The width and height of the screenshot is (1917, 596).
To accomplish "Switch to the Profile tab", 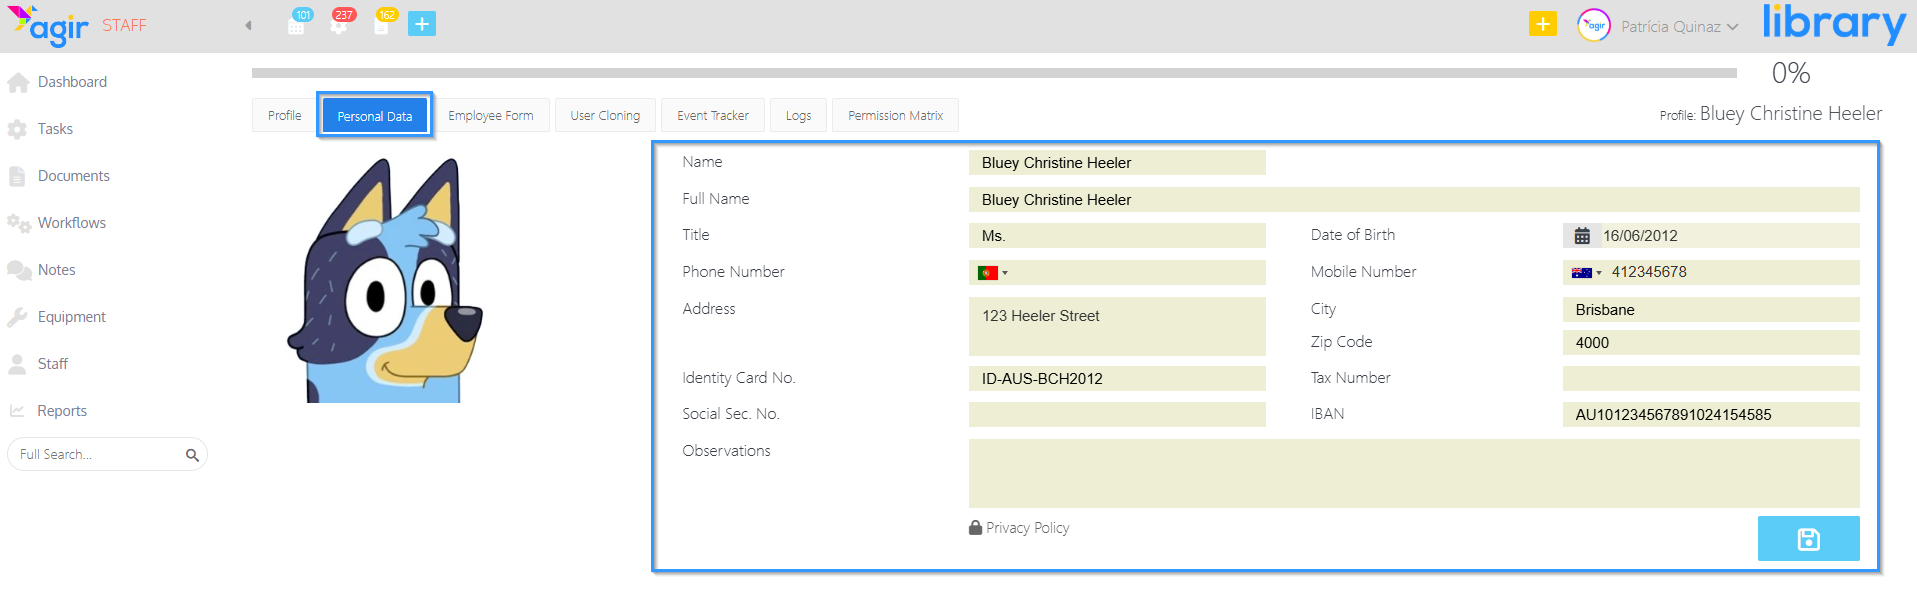I will tap(284, 115).
